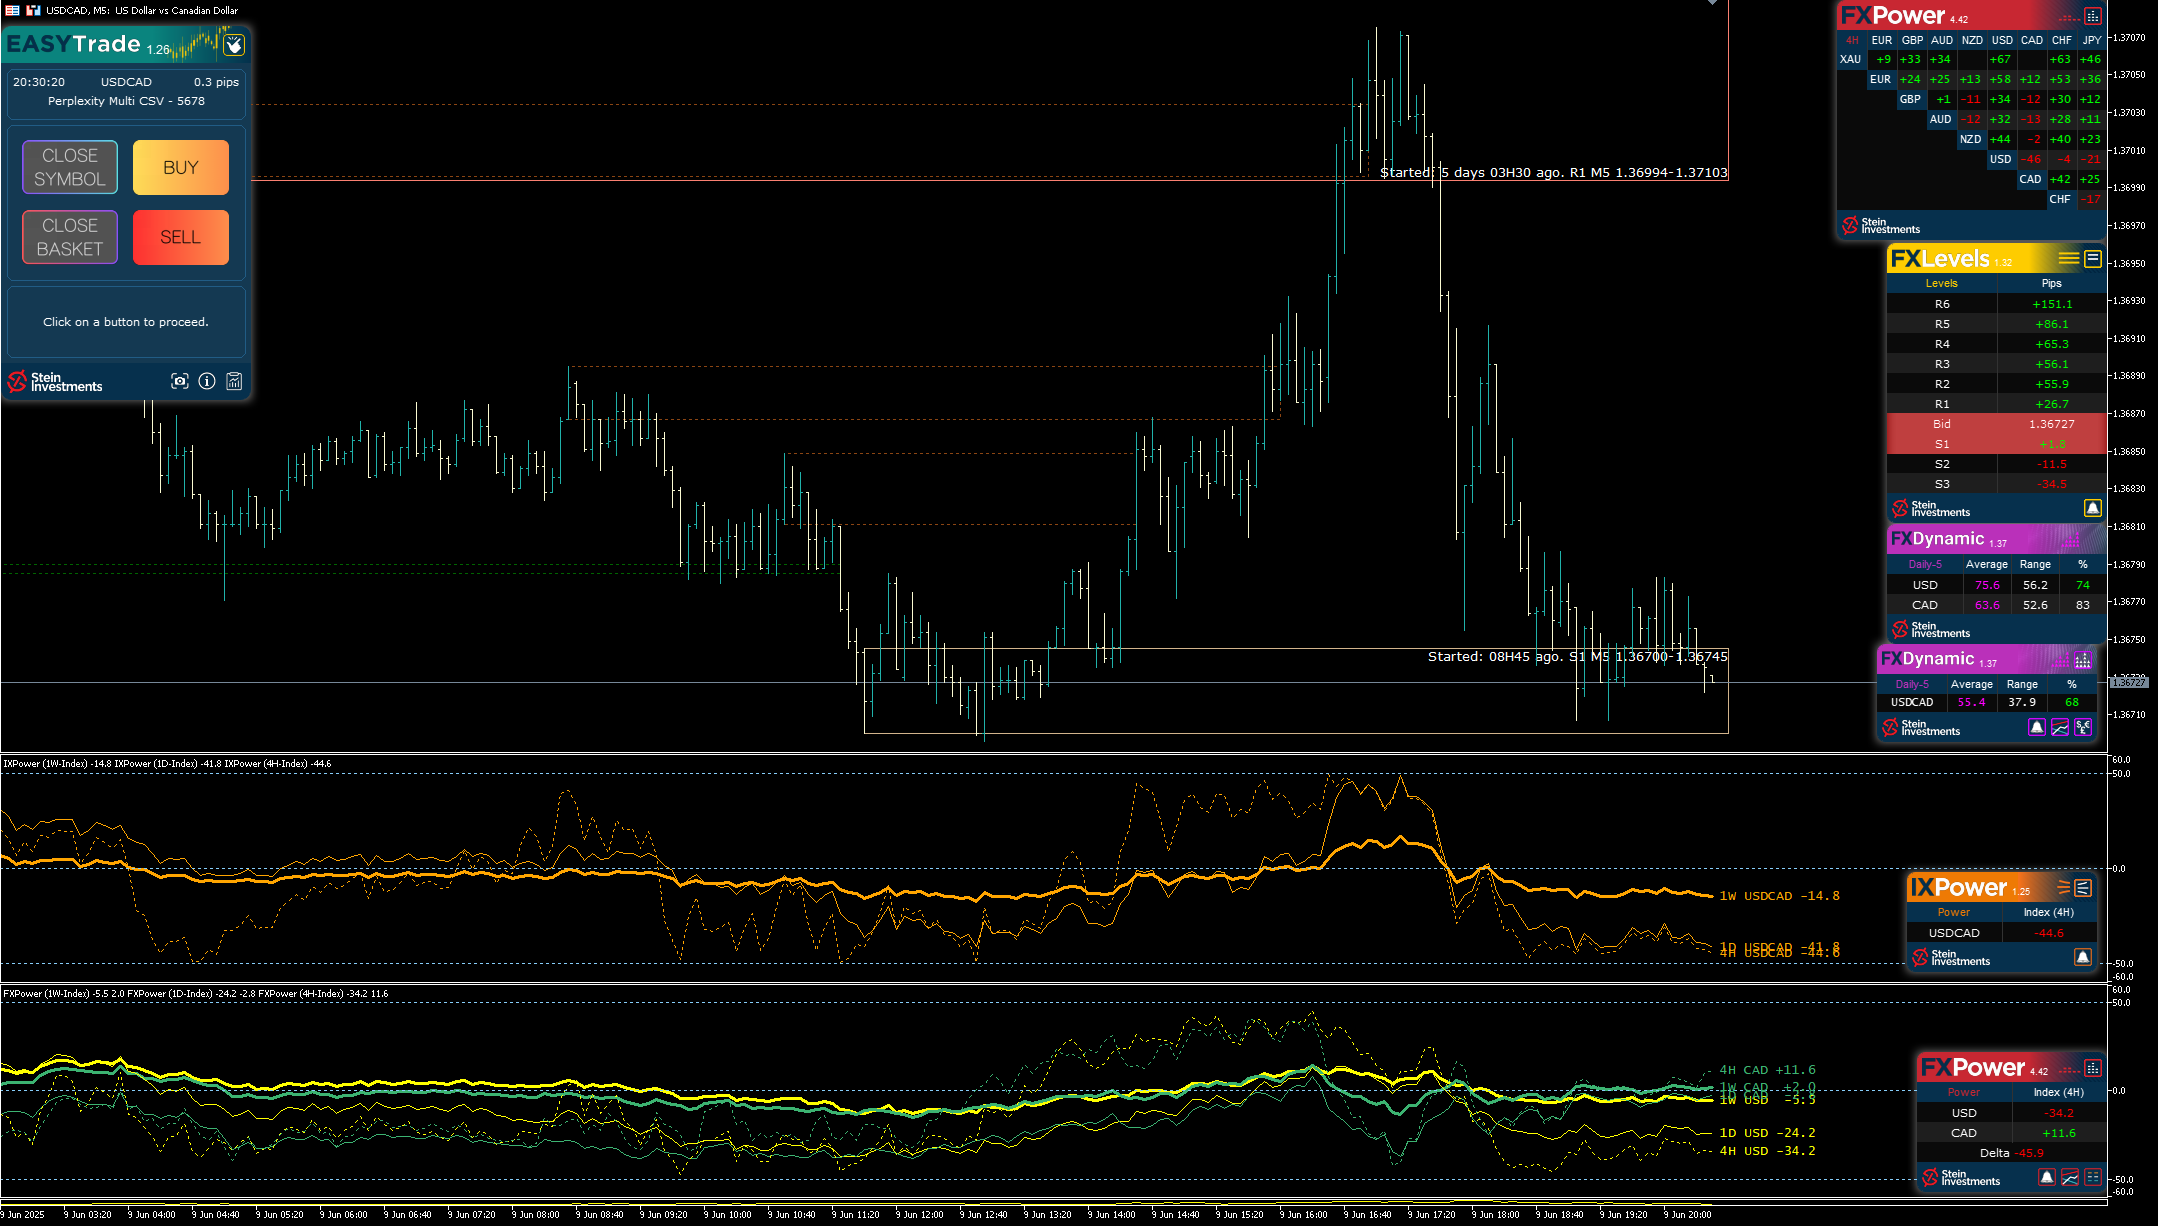Screen dimensions: 2158x1226
Task: Collapse the FXLevels panel via header icon
Action: click(x=2093, y=258)
